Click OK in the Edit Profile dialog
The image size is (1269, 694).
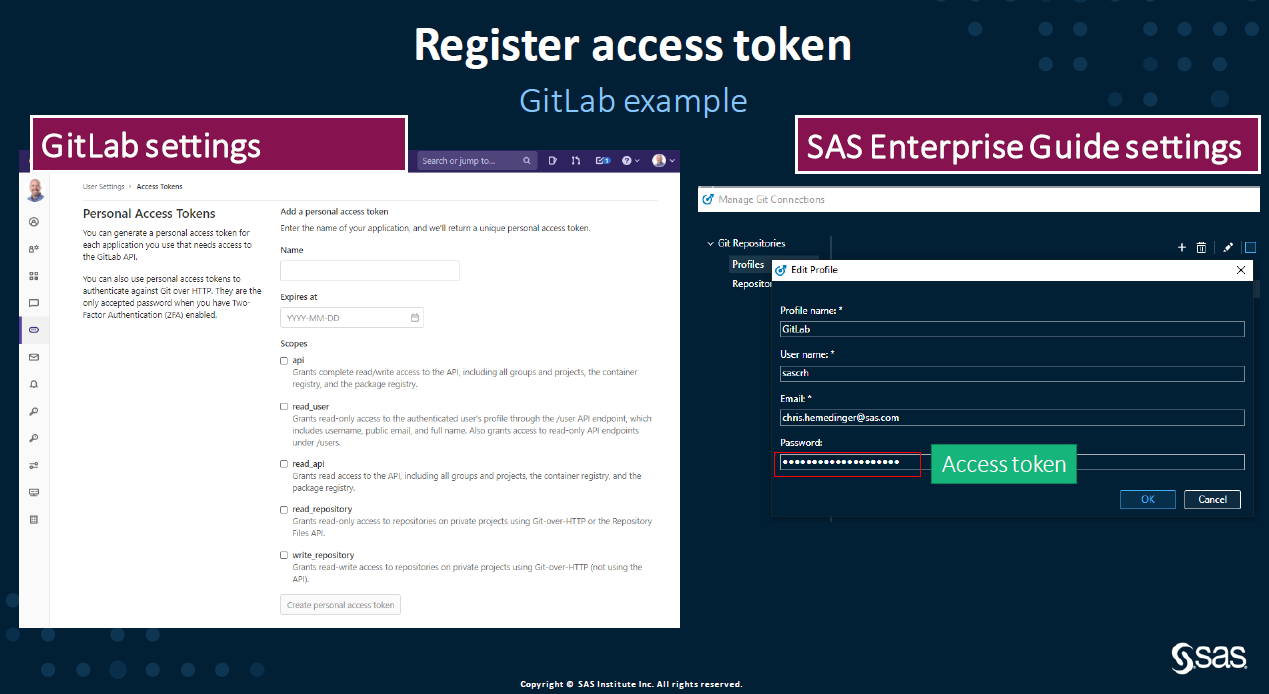tap(1147, 499)
